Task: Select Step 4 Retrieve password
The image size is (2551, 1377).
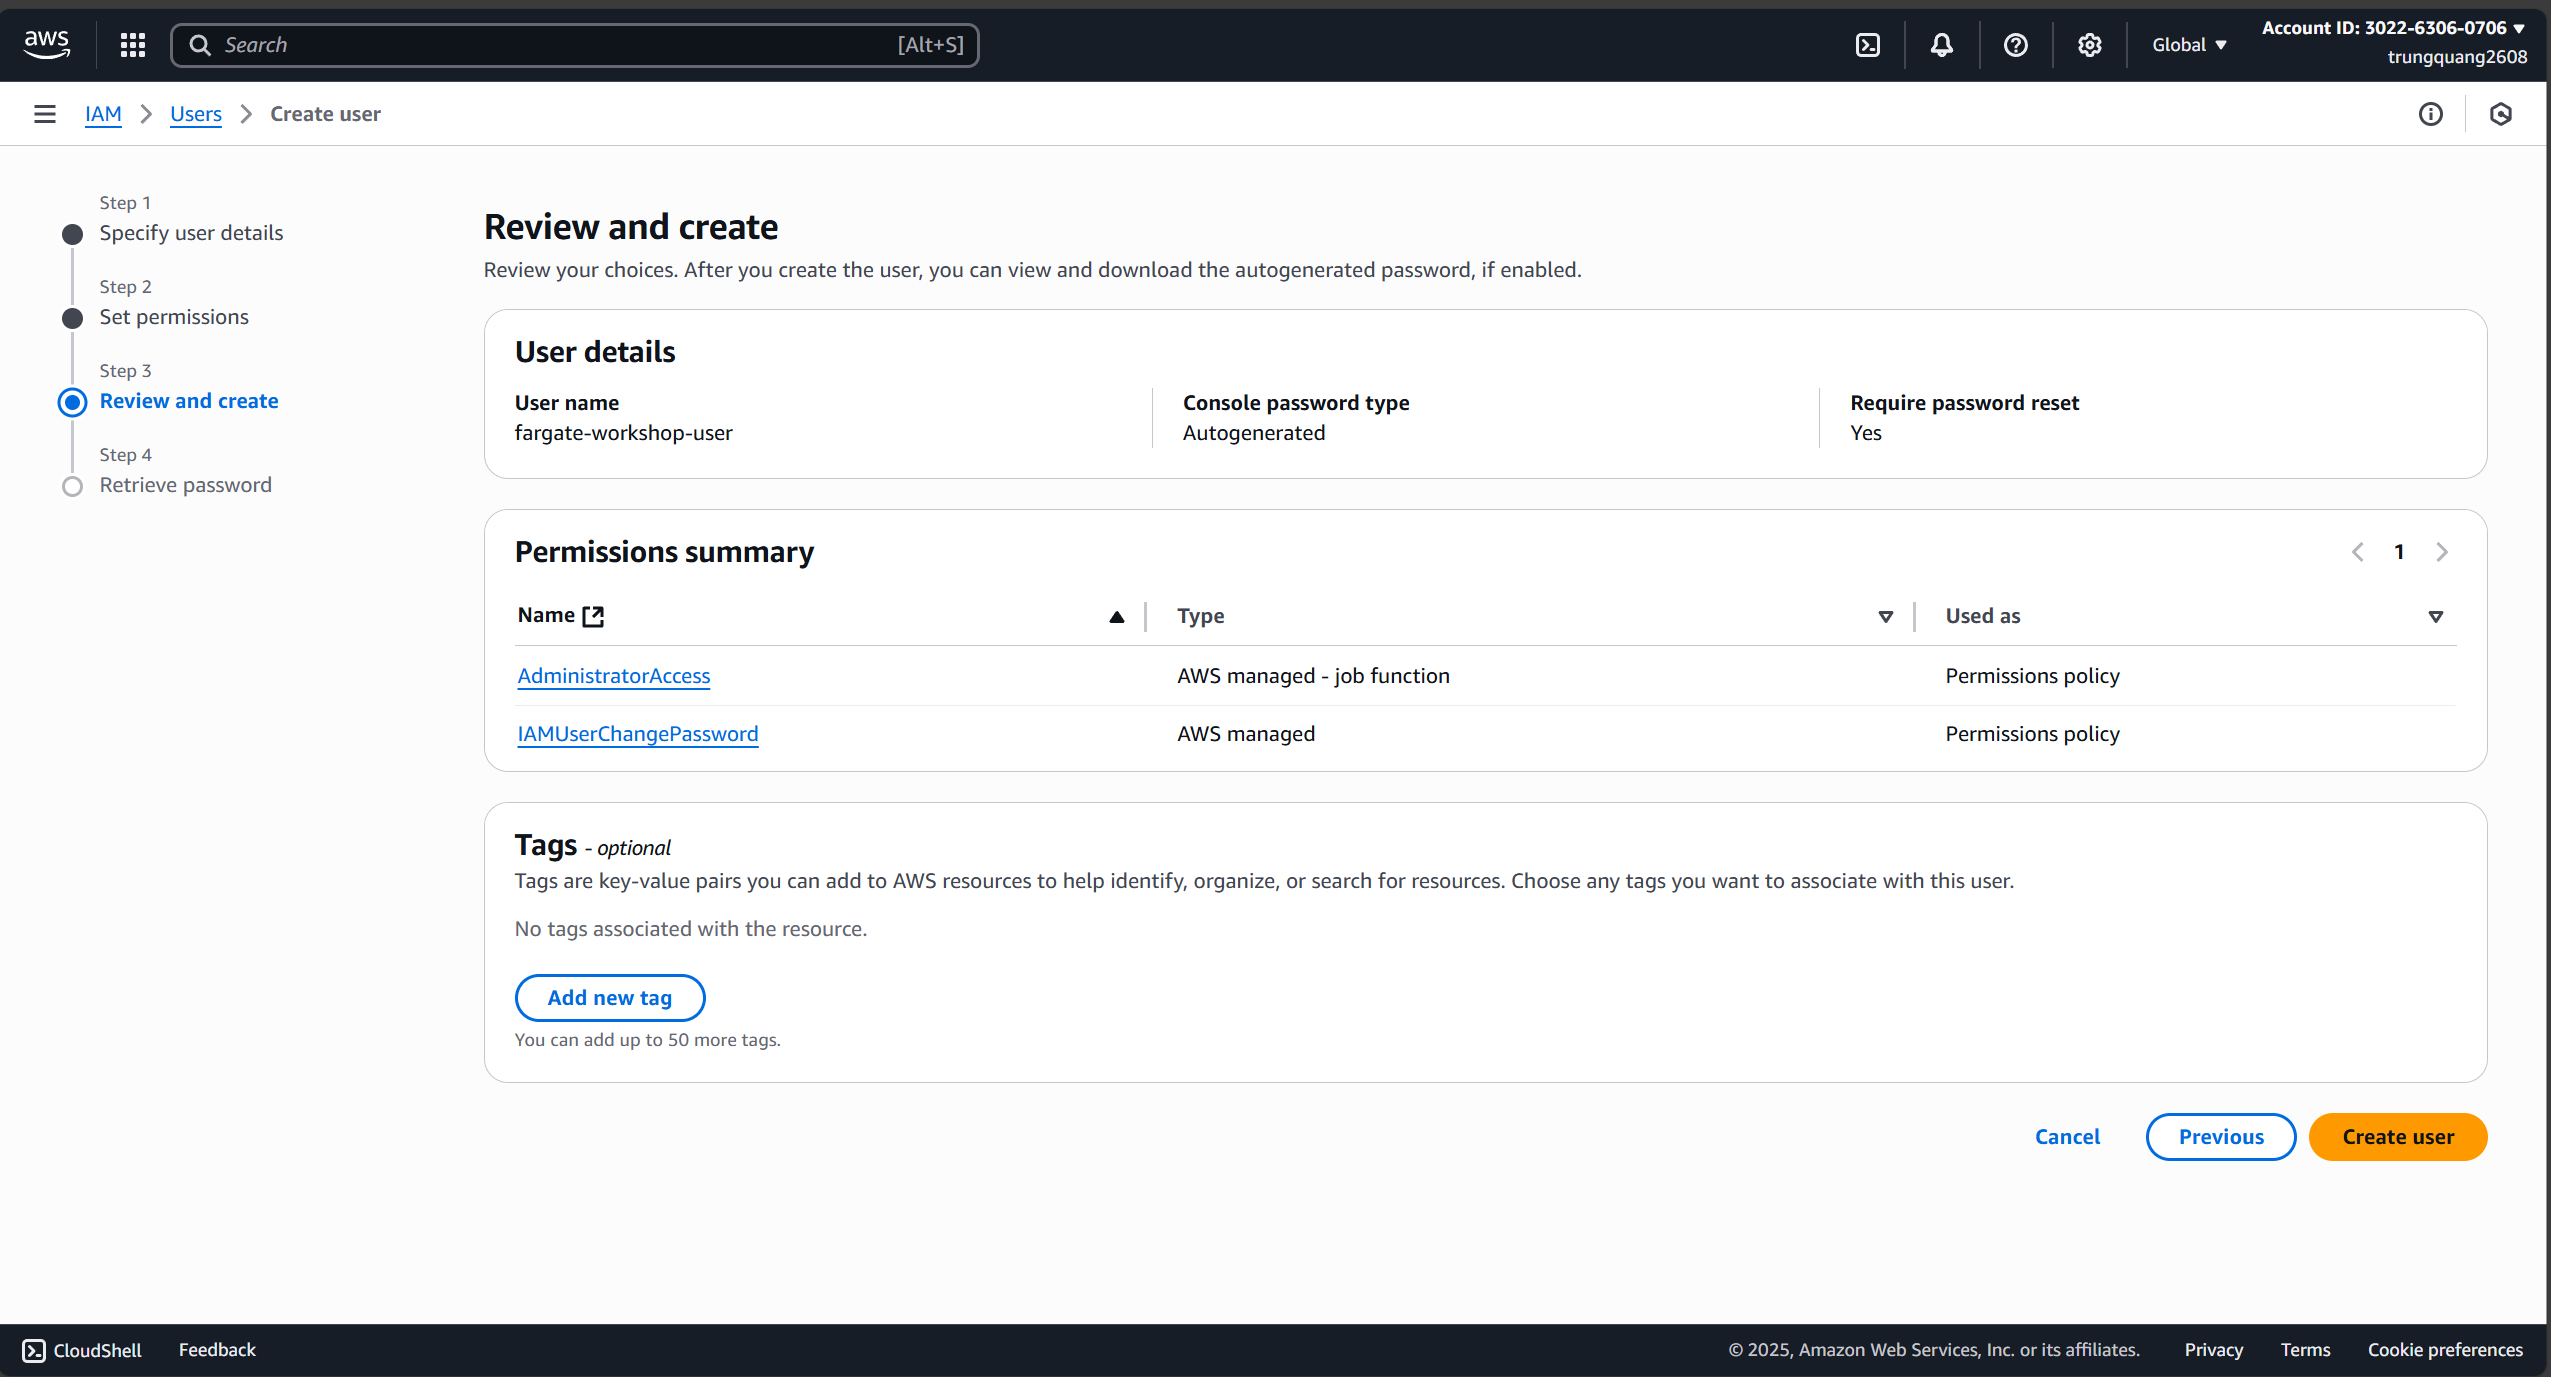Action: (185, 485)
